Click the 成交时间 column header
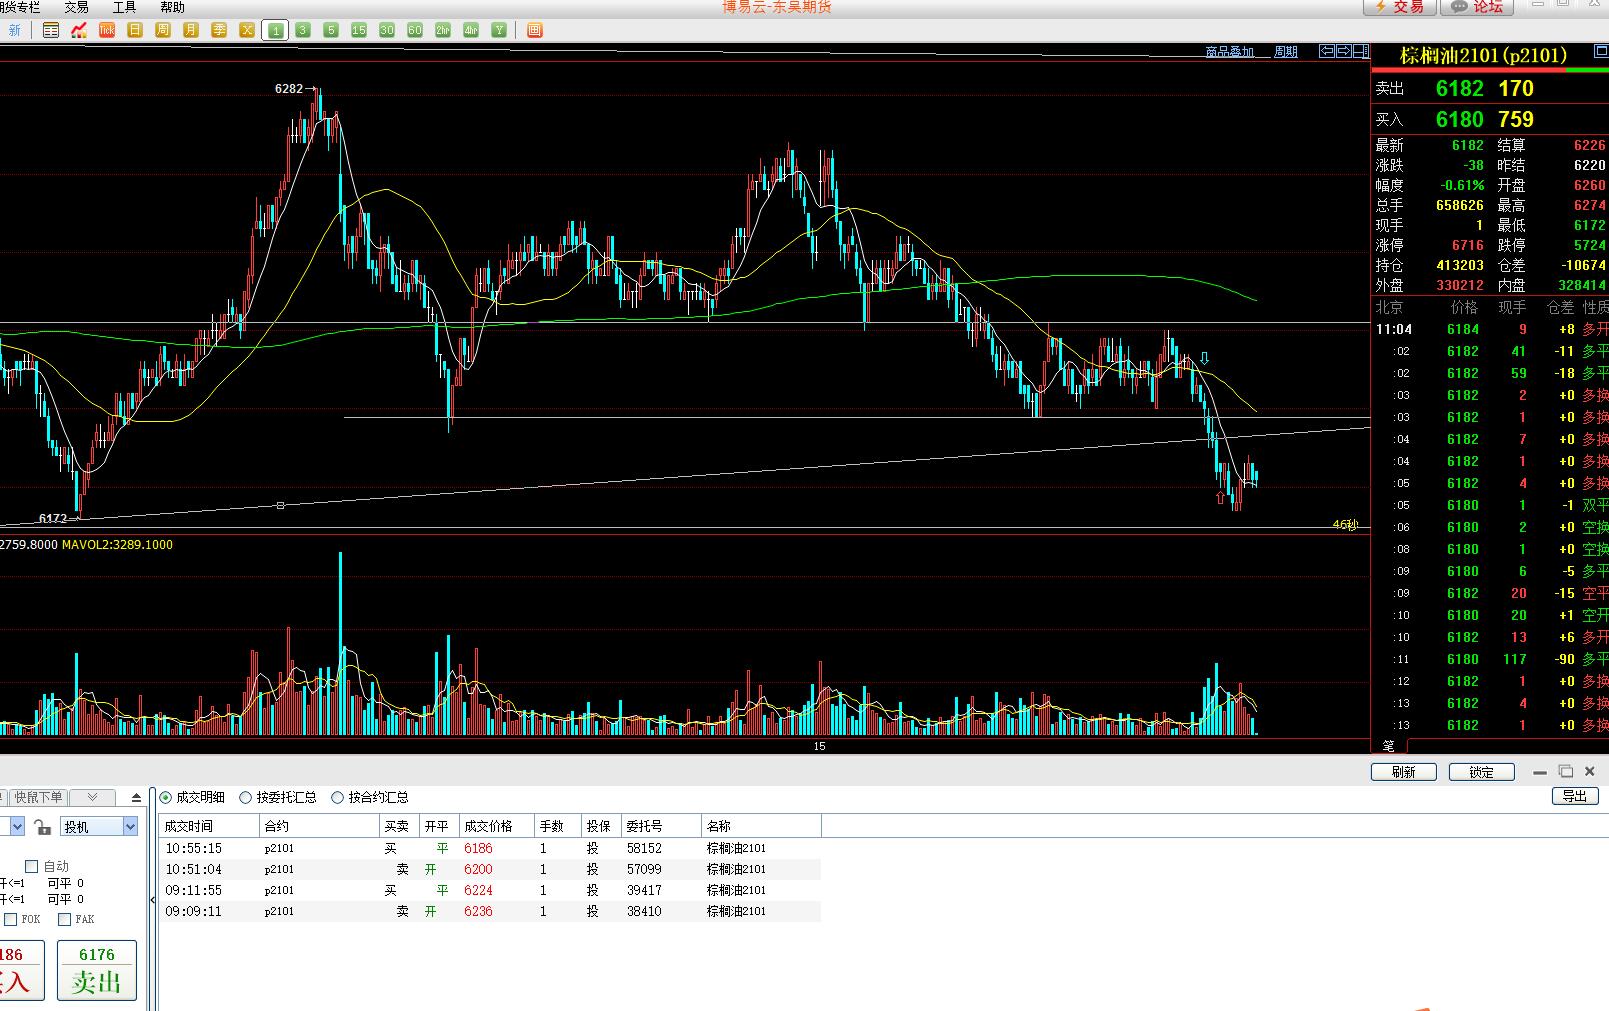The height and width of the screenshot is (1011, 1609). click(208, 826)
